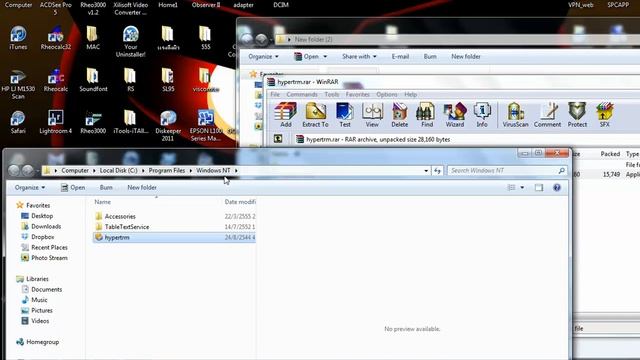Open the WinRAR Favorites menu
The height and width of the screenshot is (360, 640).
coord(358,94)
